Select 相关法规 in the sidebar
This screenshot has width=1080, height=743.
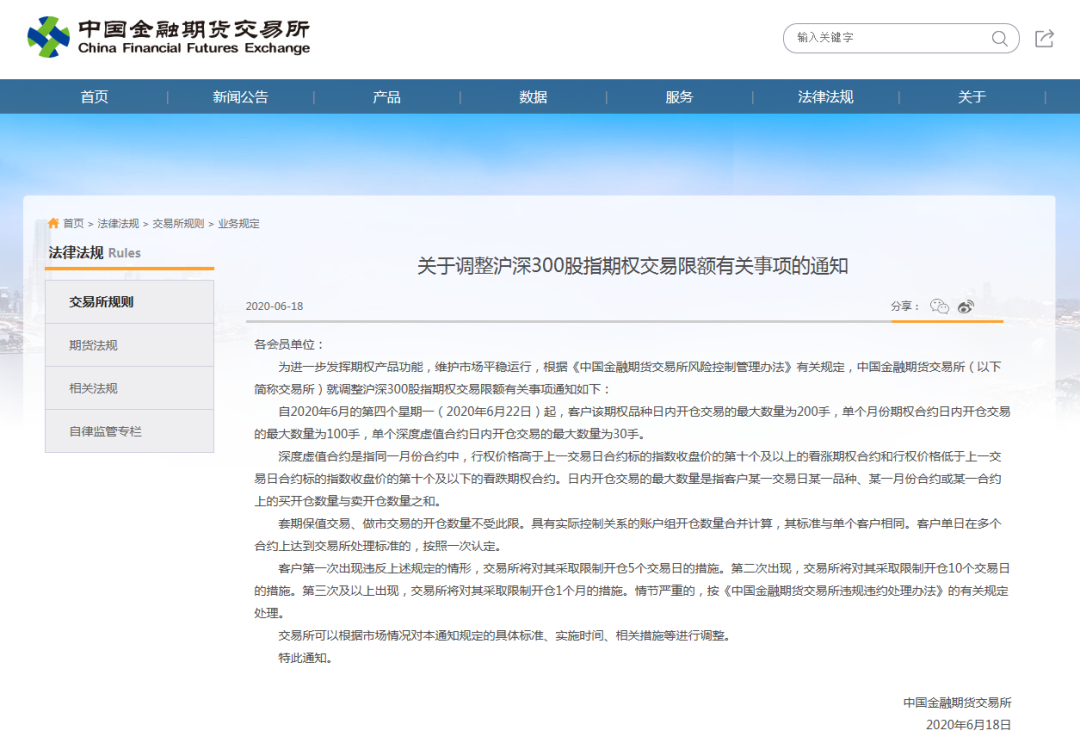(129, 388)
